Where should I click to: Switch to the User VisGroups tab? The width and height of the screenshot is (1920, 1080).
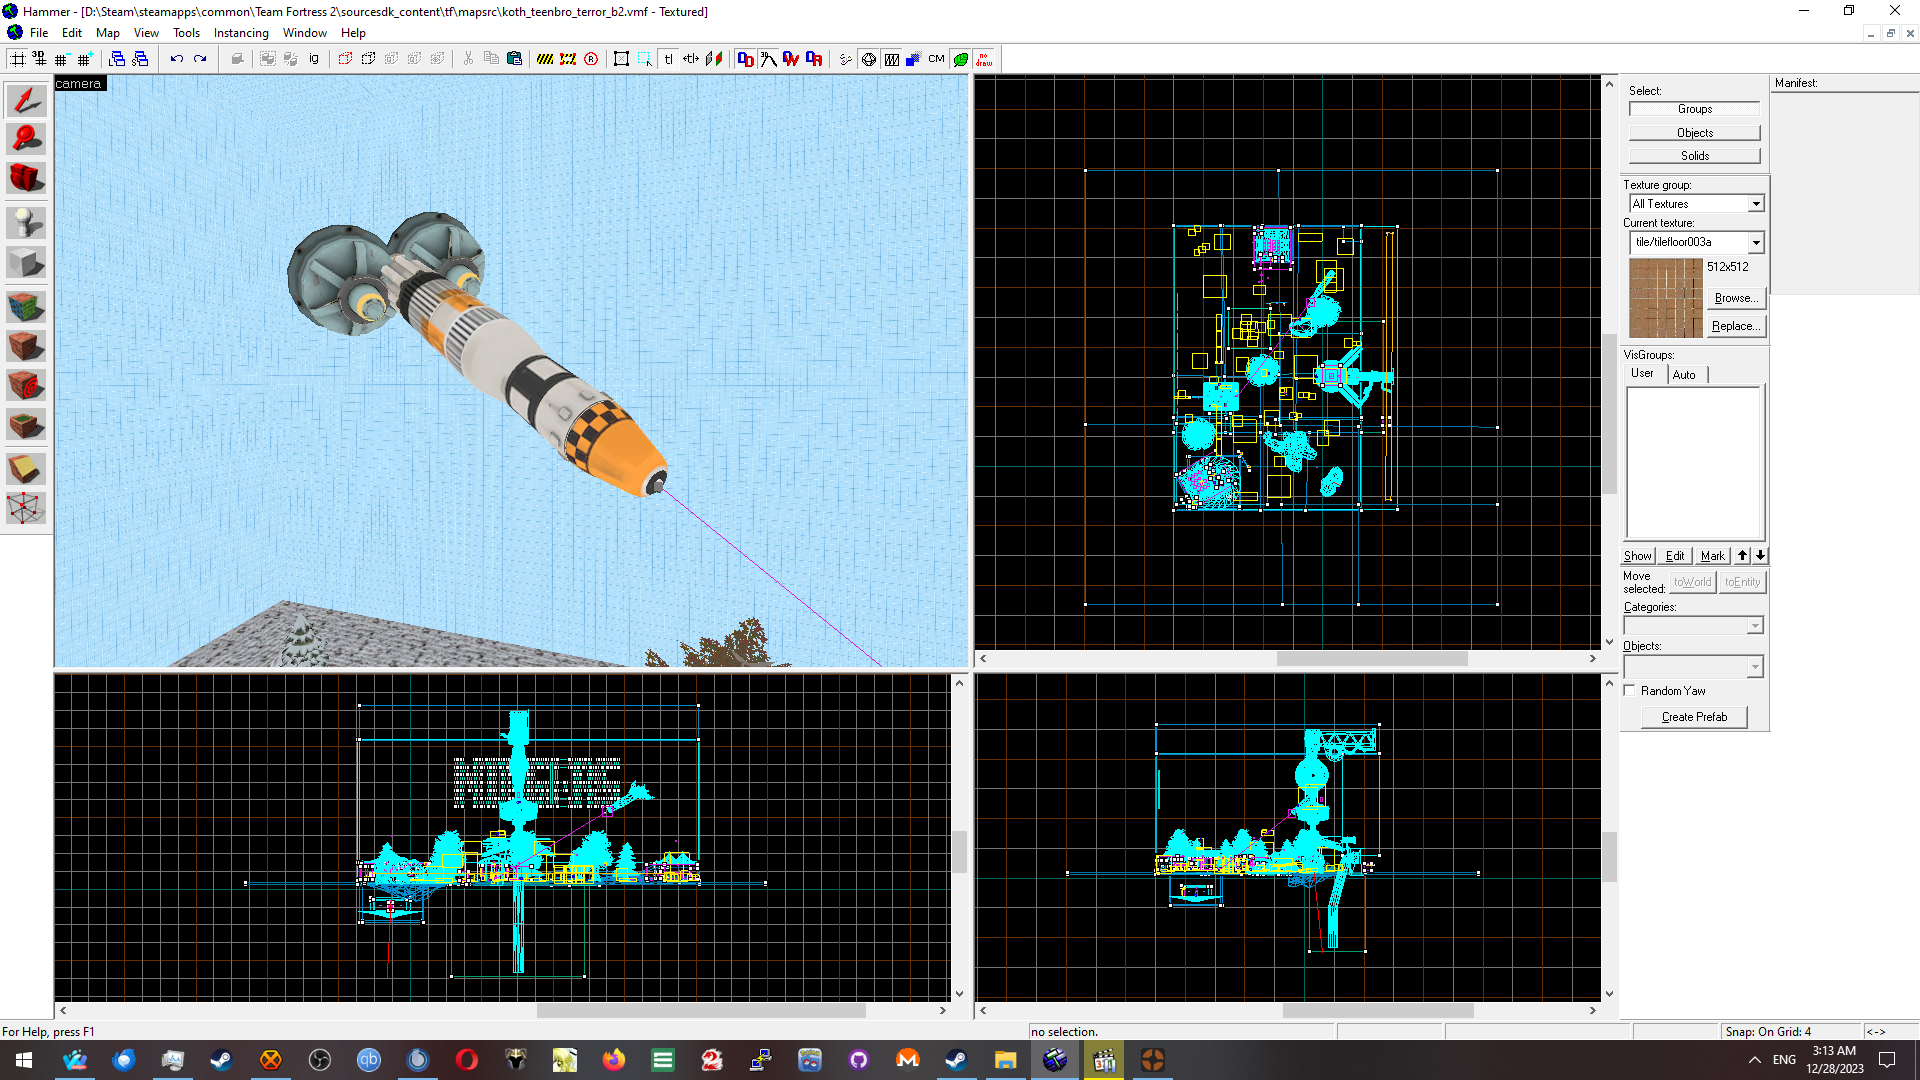[1643, 374]
